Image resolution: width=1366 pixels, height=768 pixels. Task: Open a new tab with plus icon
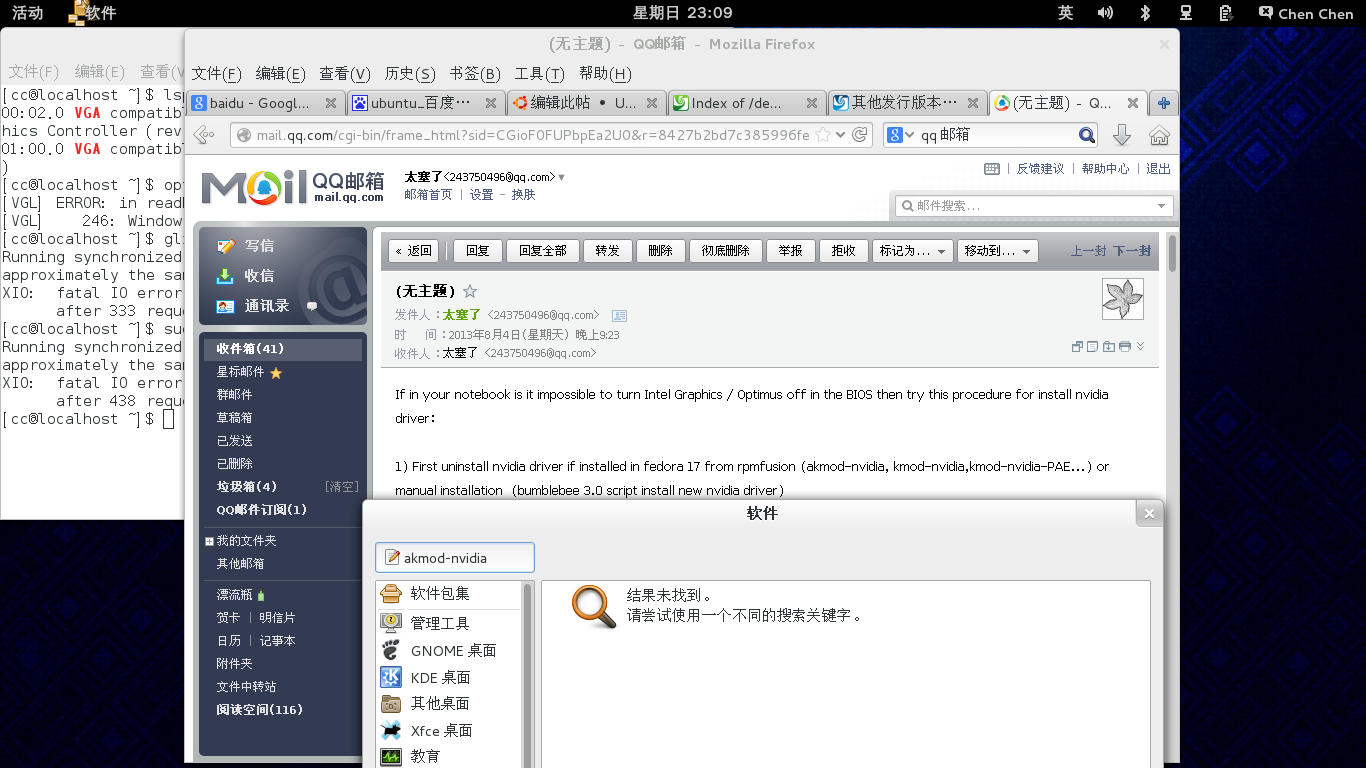pos(1164,103)
